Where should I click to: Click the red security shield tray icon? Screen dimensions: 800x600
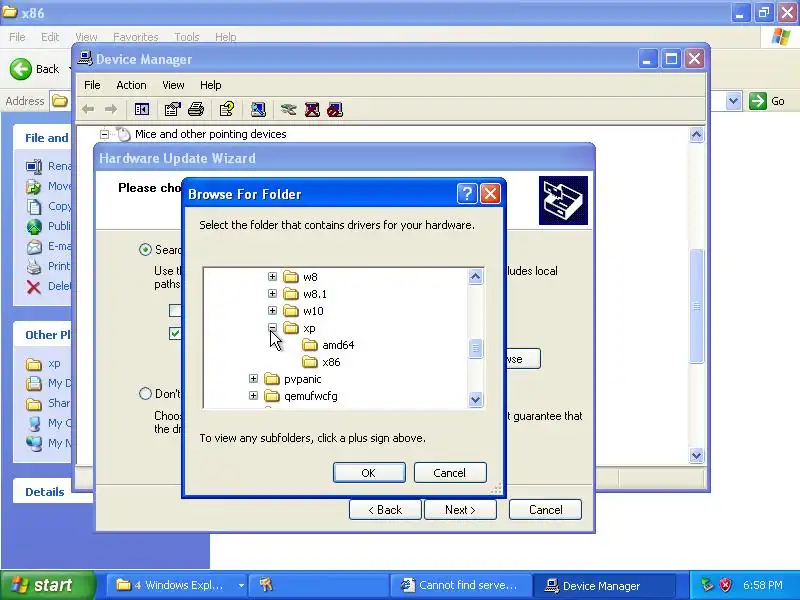[726, 585]
